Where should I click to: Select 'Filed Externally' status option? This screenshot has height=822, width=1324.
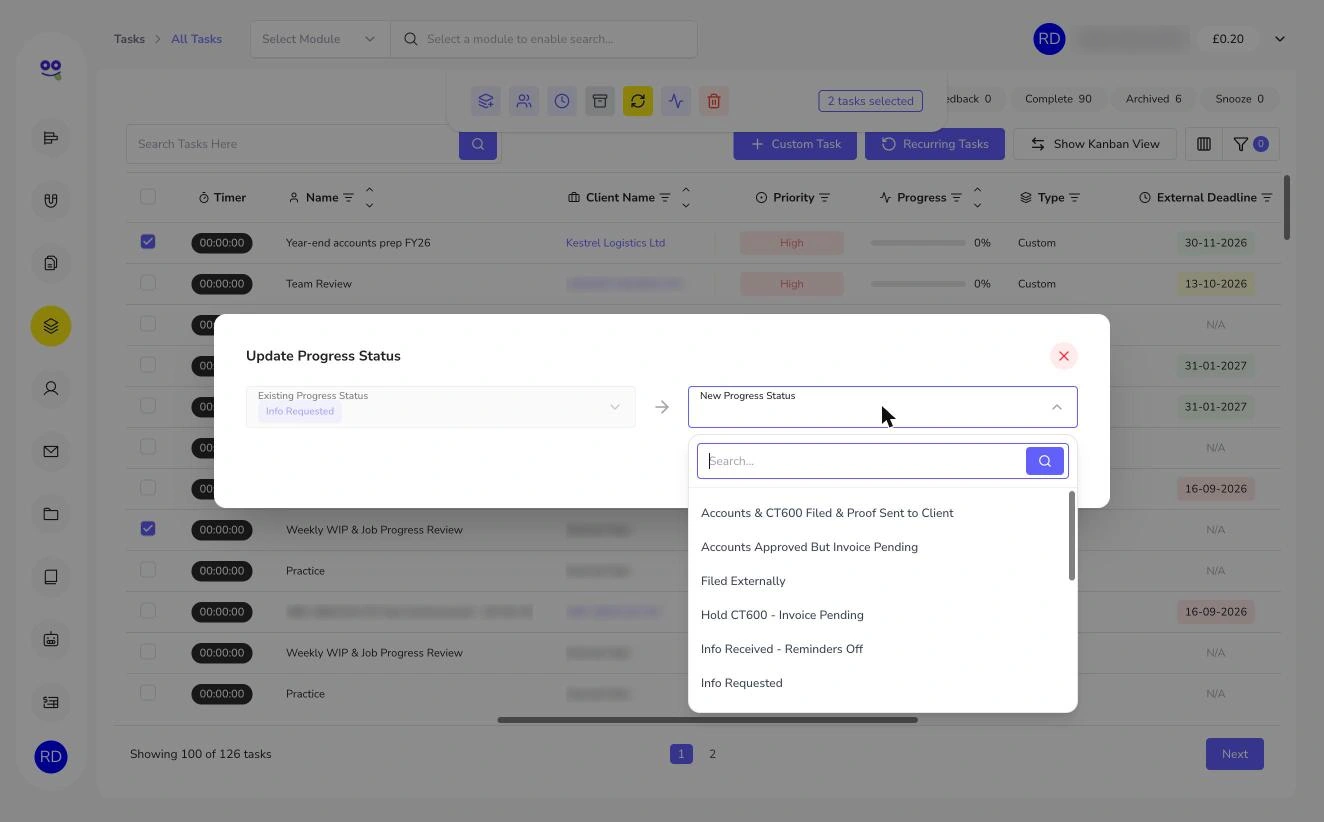[743, 581]
